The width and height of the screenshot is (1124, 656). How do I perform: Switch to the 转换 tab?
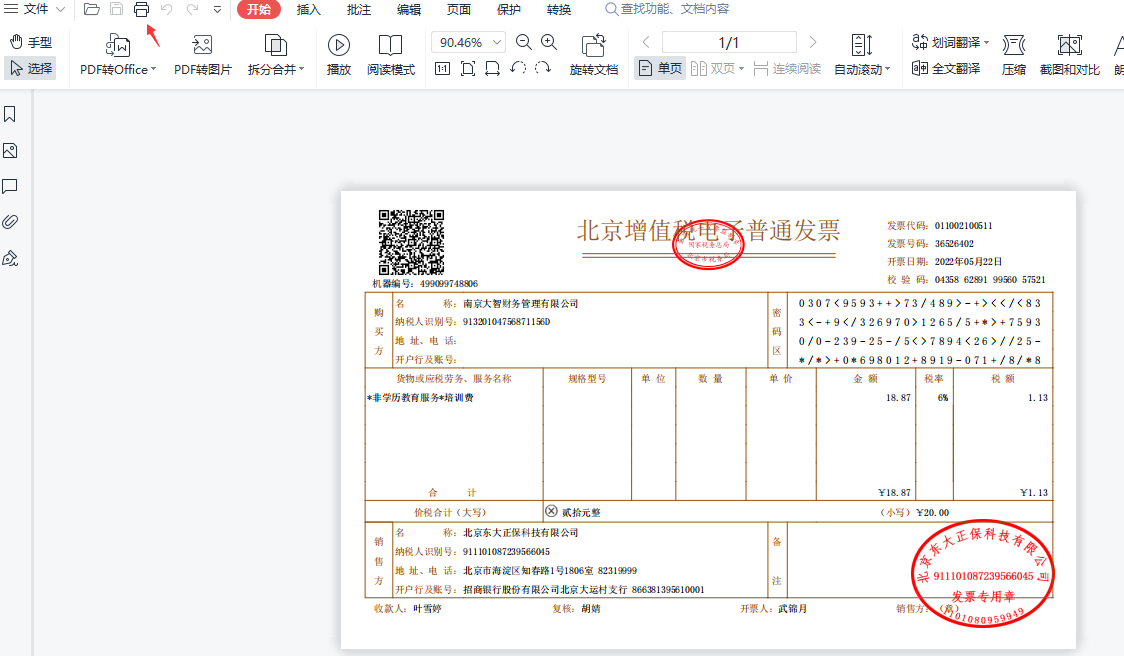click(x=559, y=9)
